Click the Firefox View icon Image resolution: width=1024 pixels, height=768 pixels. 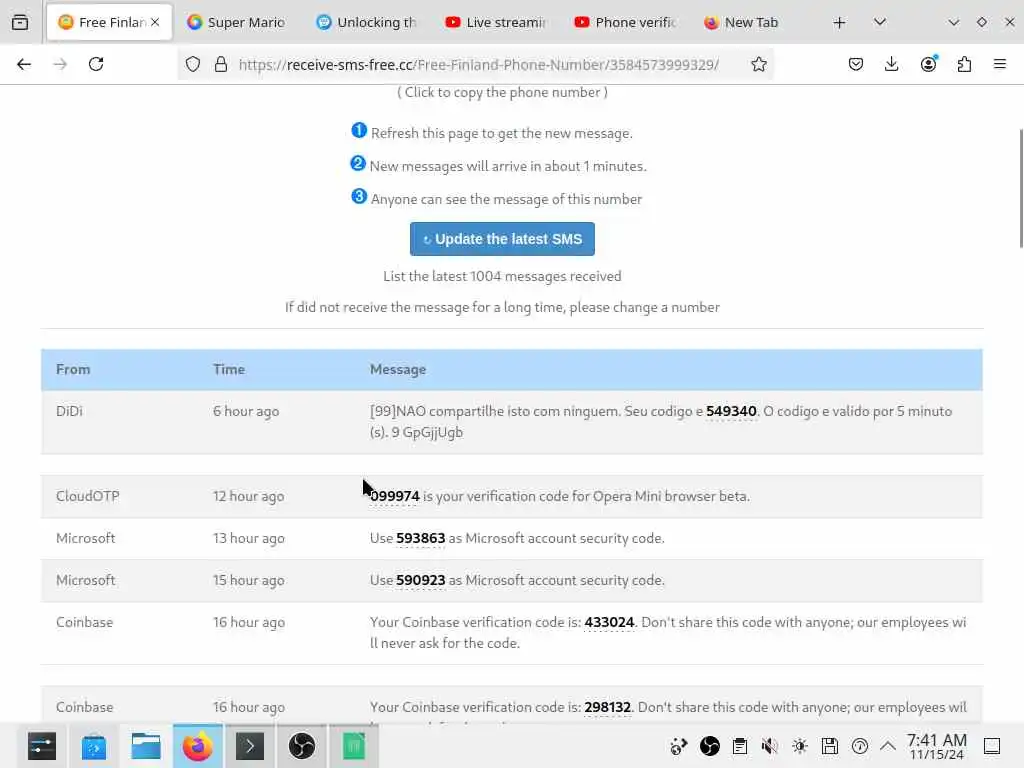coord(20,22)
